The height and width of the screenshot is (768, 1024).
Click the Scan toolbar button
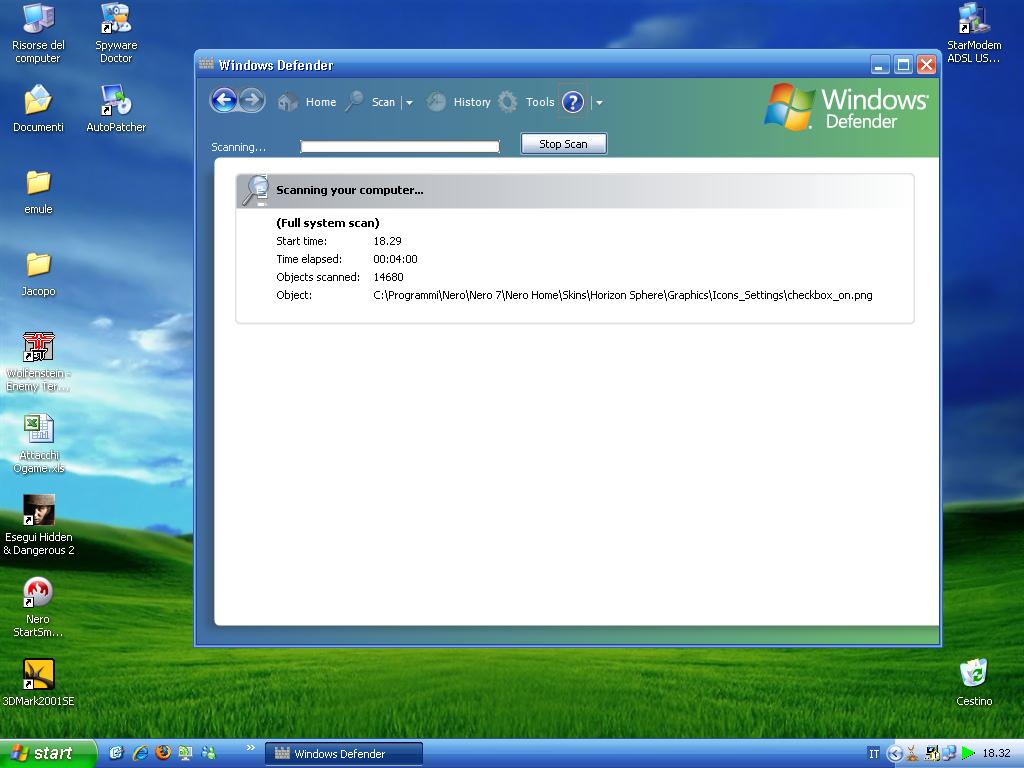[x=371, y=102]
